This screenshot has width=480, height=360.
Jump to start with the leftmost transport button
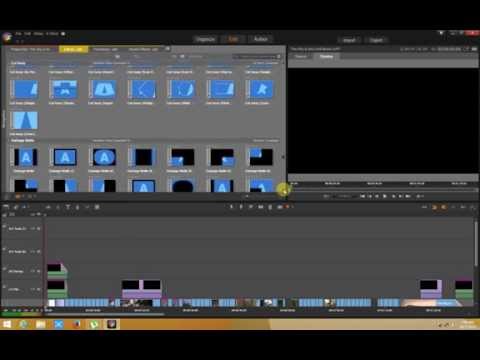click(x=362, y=196)
